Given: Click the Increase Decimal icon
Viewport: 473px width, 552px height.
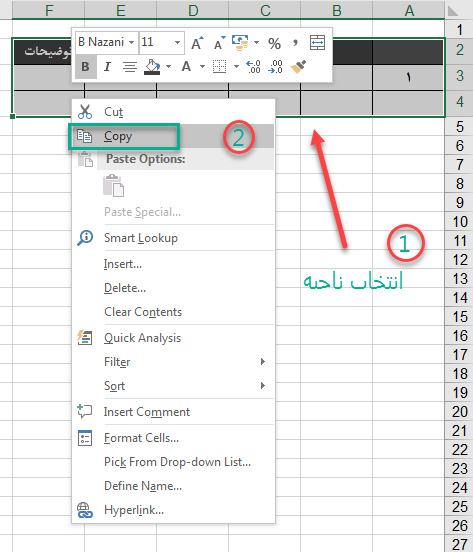Looking at the screenshot, I should tap(253, 67).
